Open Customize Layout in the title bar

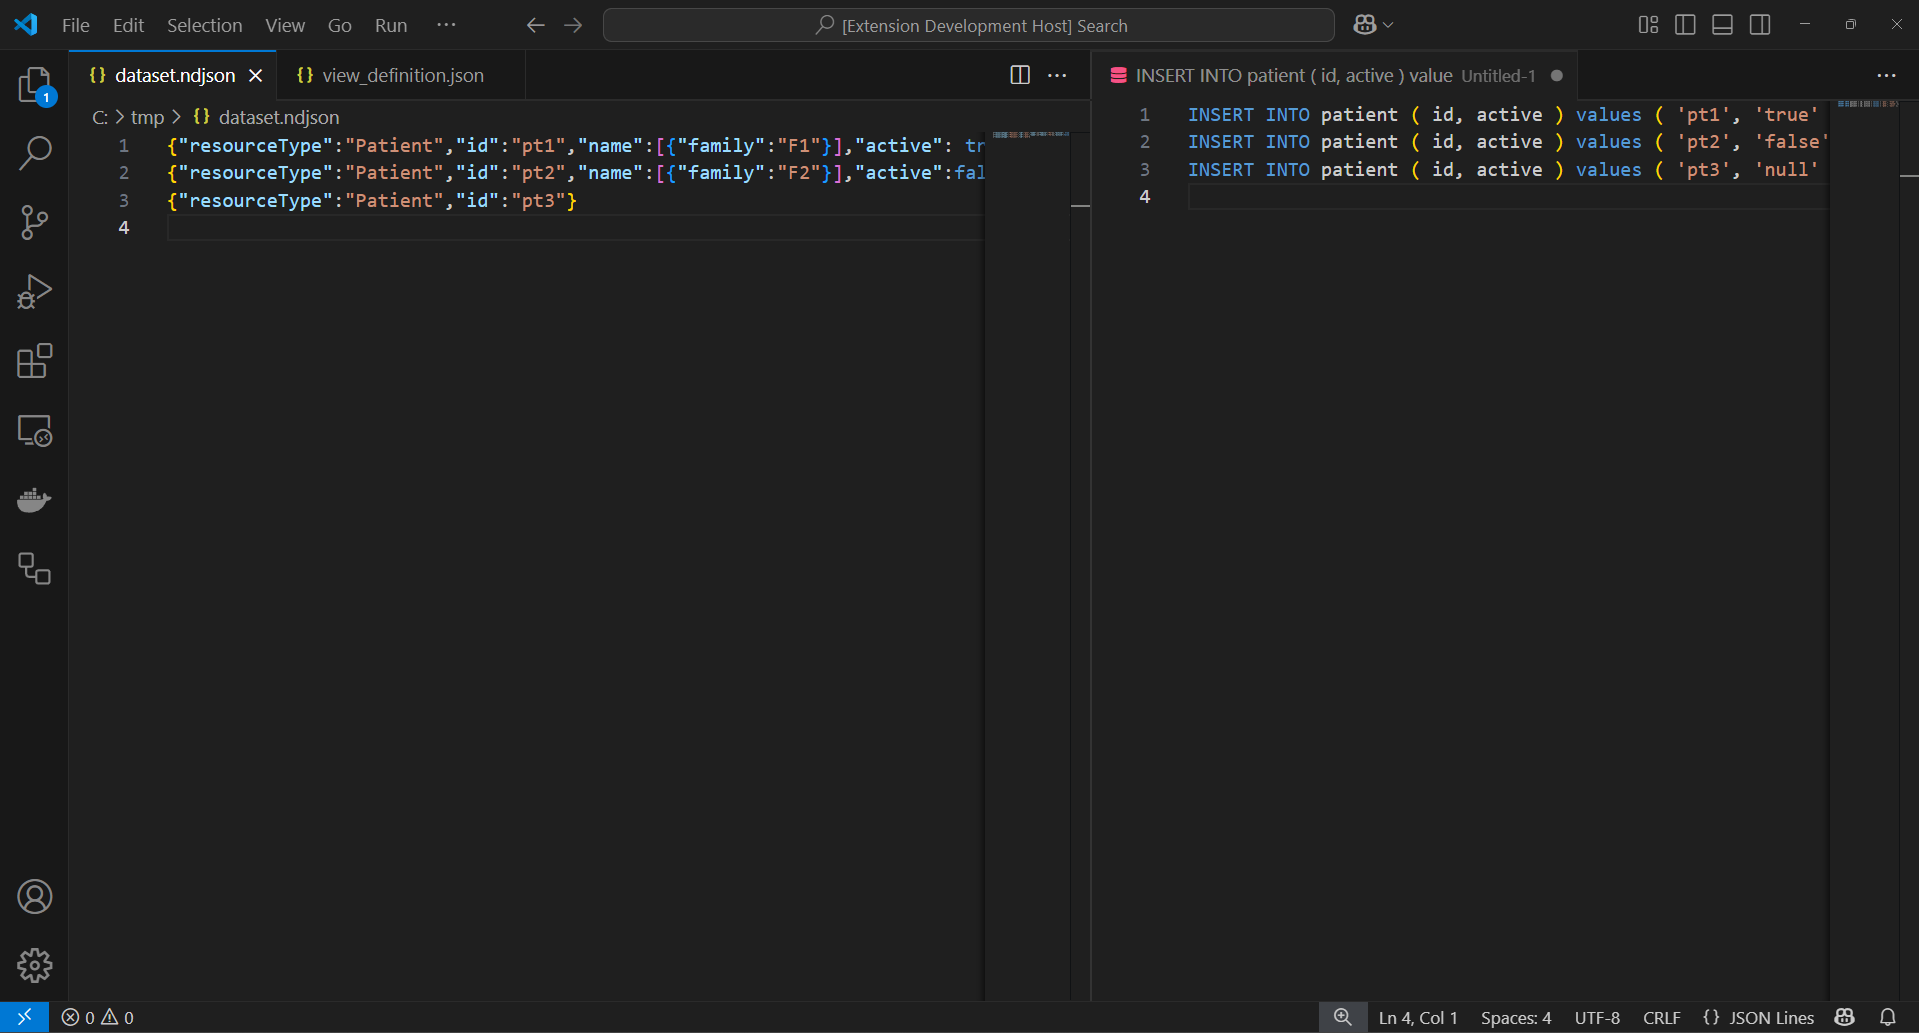pos(1648,25)
